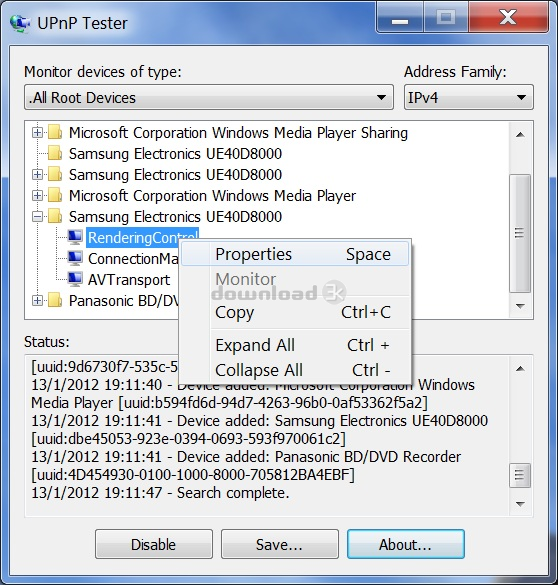The width and height of the screenshot is (558, 585).
Task: Click the ConnectionManager service monitor icon
Action: click(x=75, y=258)
